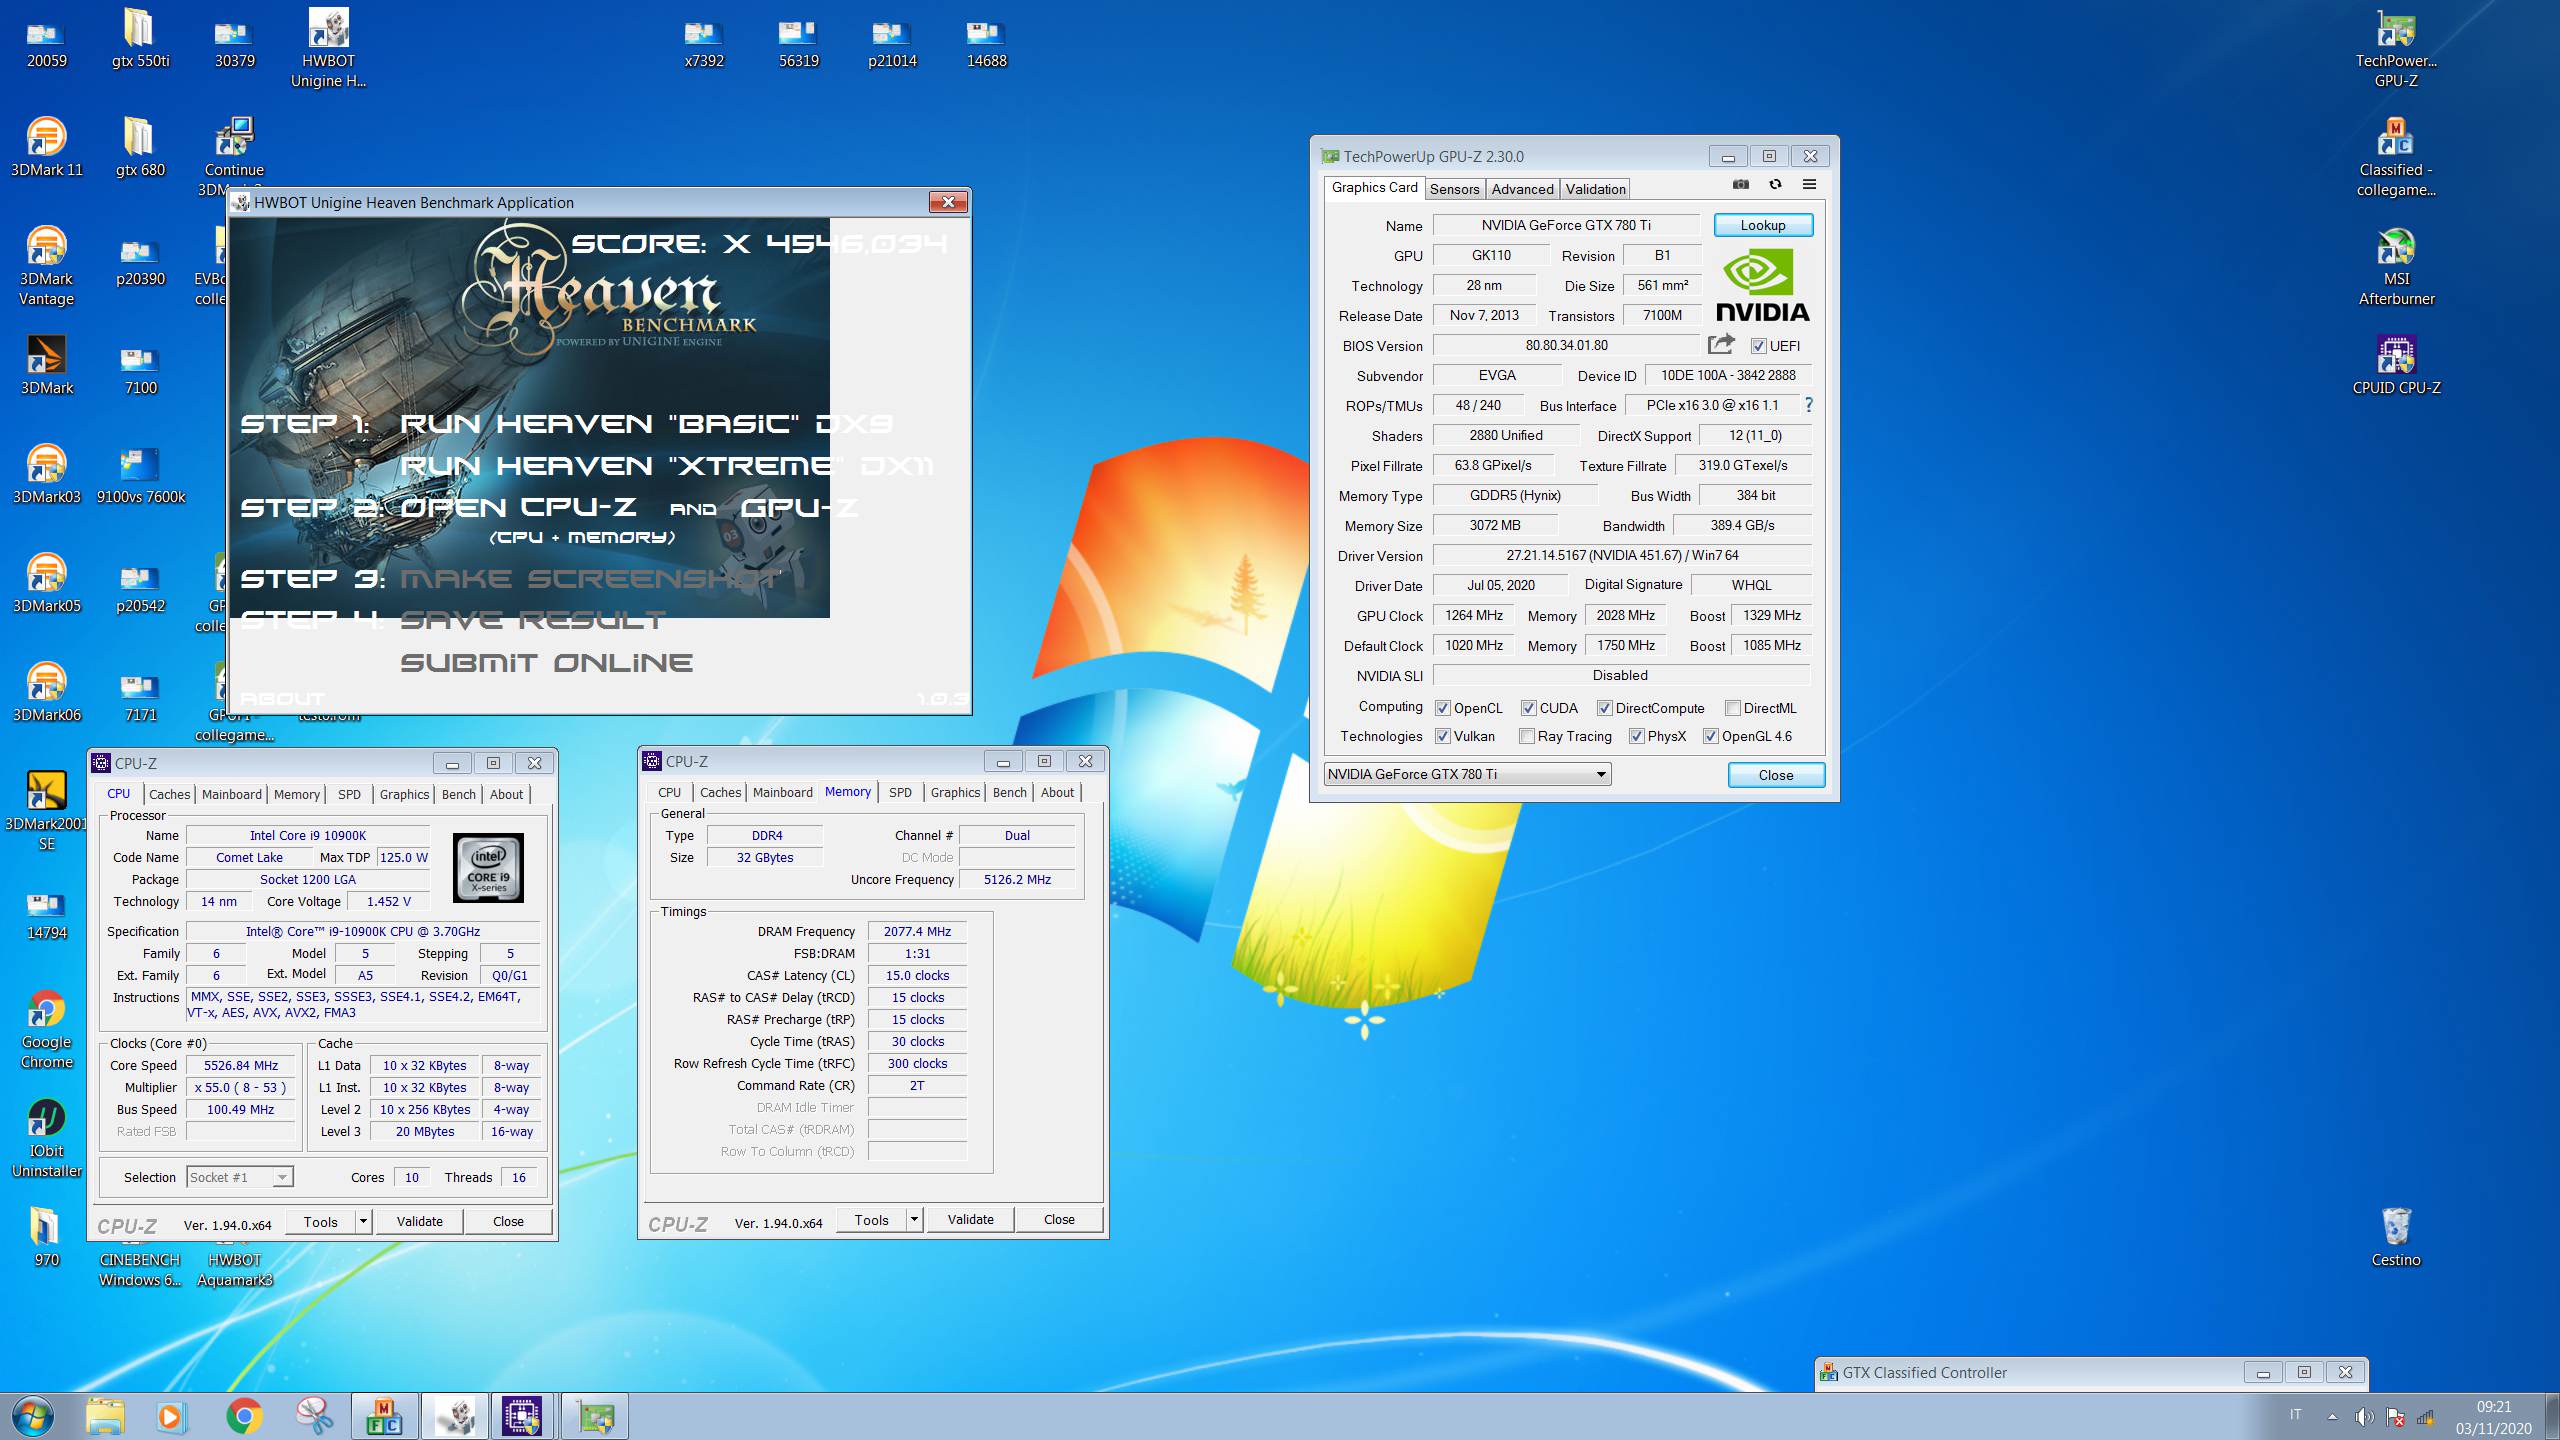Click Submit Online in Heaven benchmark
This screenshot has height=1440, width=2560.
[546, 663]
